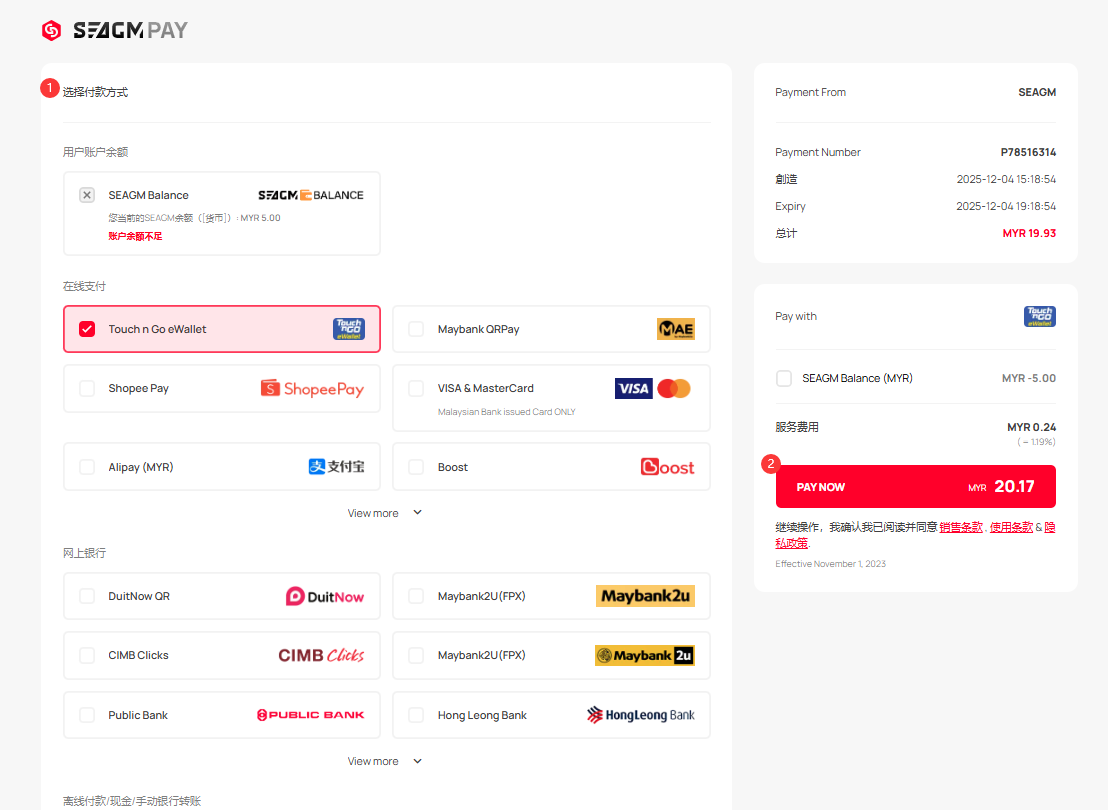Click the Maybank MAE logo icon
Viewport: 1108px width, 810px height.
(x=675, y=329)
